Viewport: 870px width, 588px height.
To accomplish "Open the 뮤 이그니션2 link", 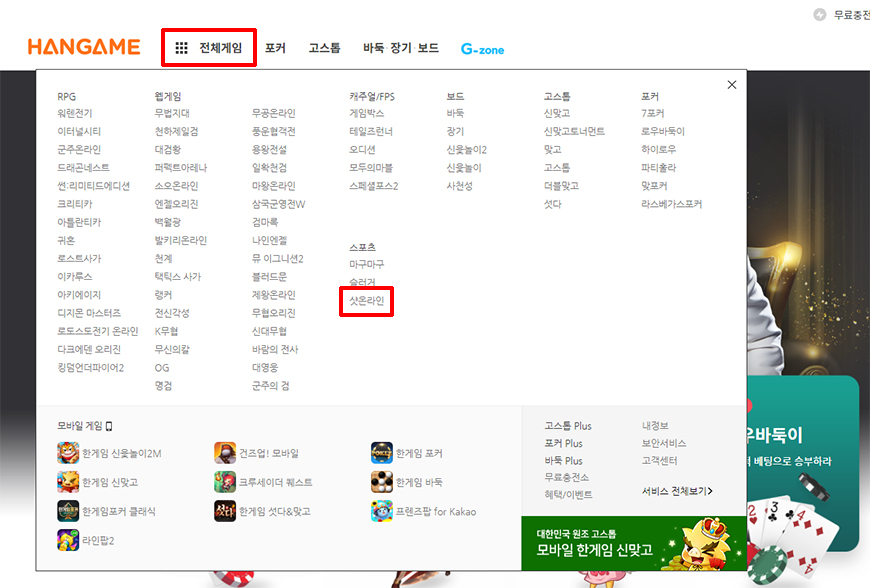I will pos(278,258).
